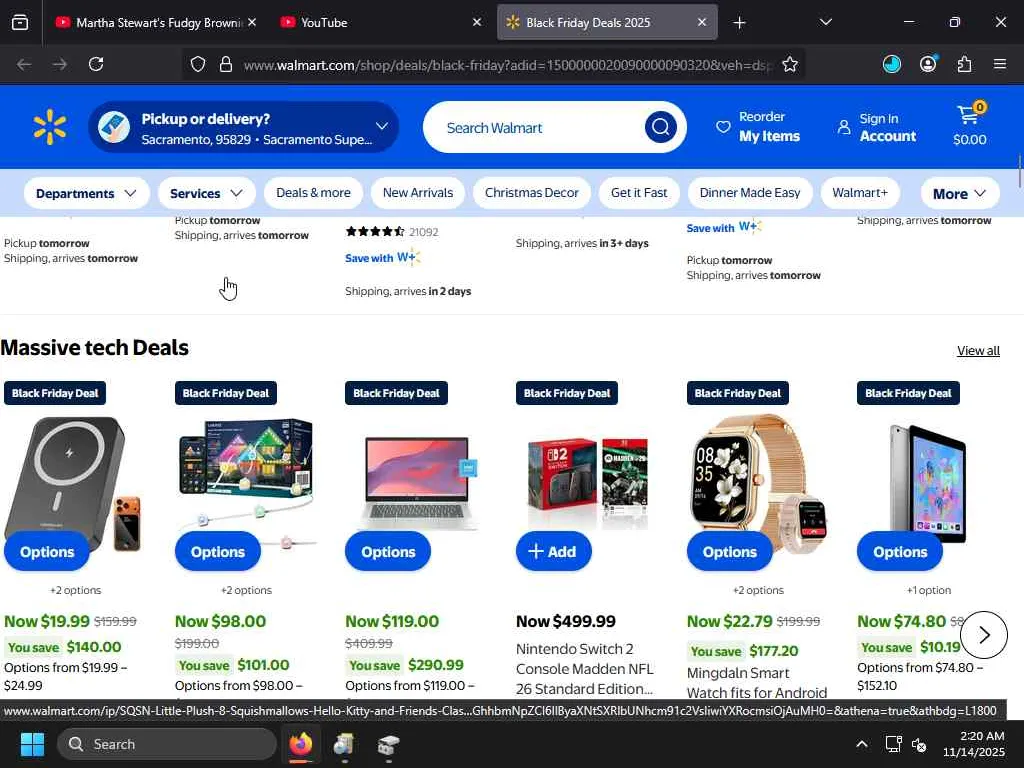The image size is (1024, 768).
Task: Click Options on the $74.80 iPad
Action: (900, 552)
